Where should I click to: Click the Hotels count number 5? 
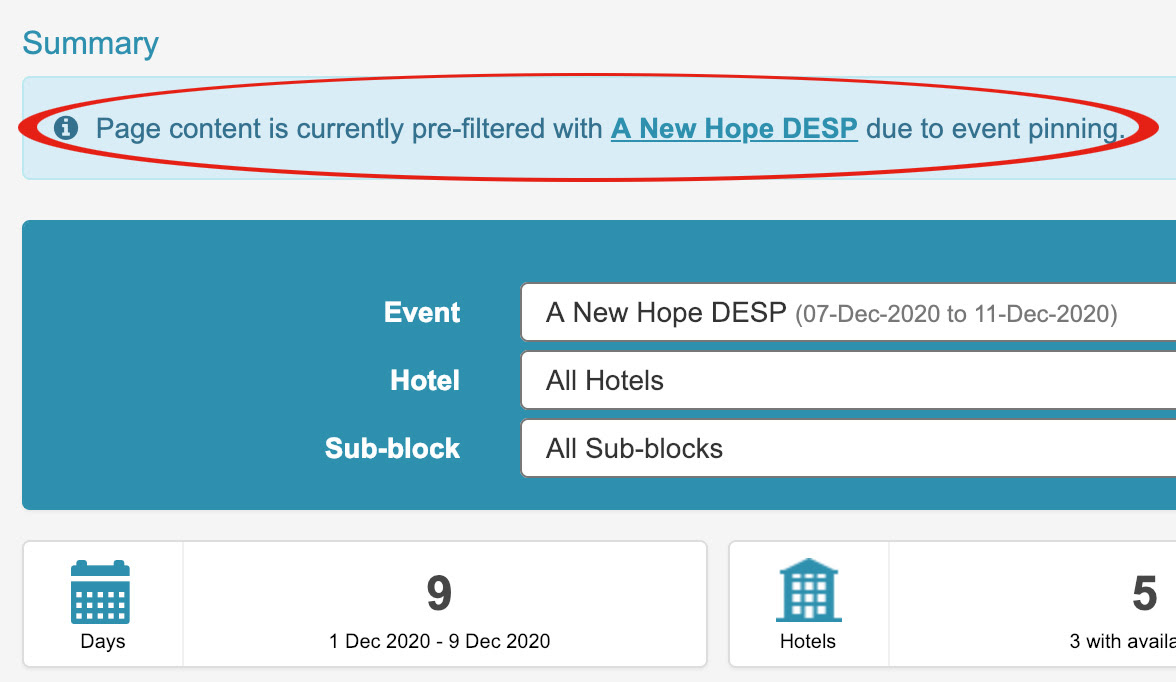pos(1144,593)
